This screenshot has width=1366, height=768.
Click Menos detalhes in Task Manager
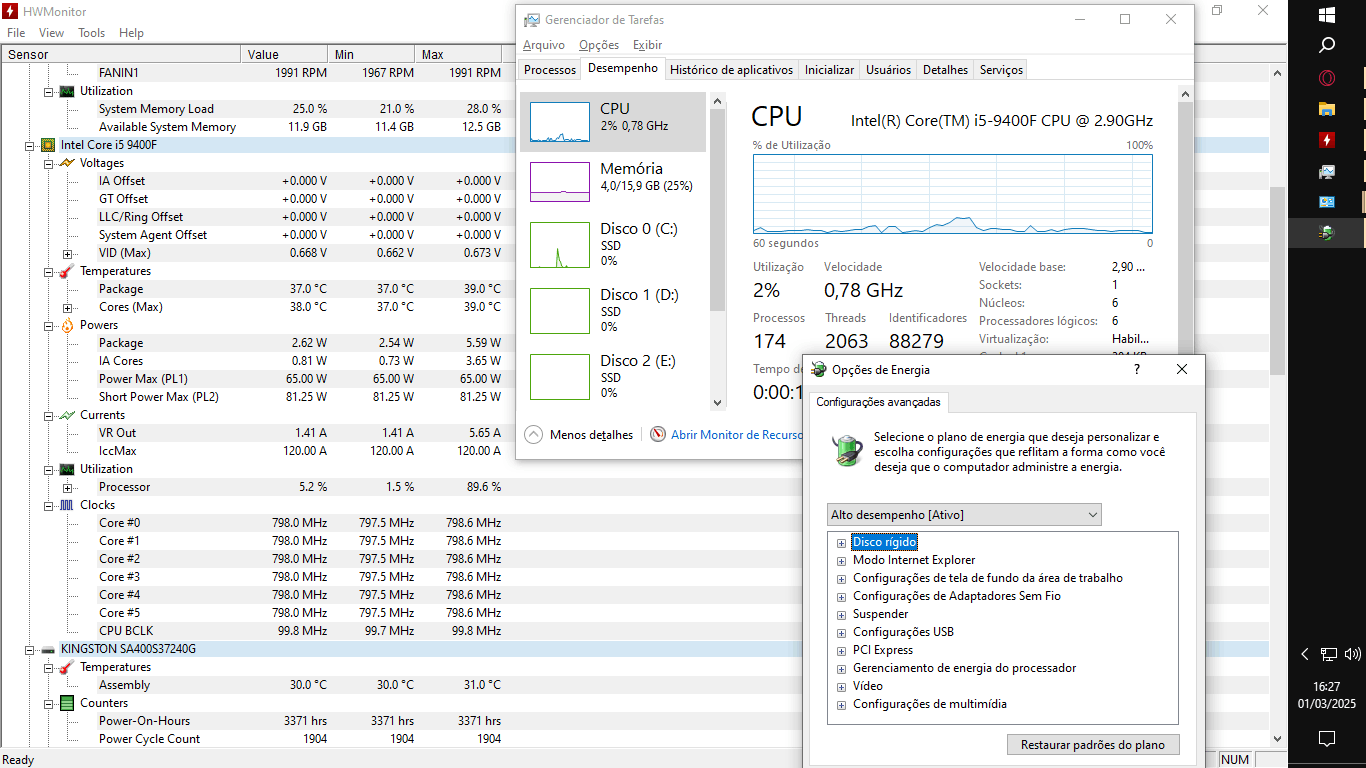[x=578, y=435]
